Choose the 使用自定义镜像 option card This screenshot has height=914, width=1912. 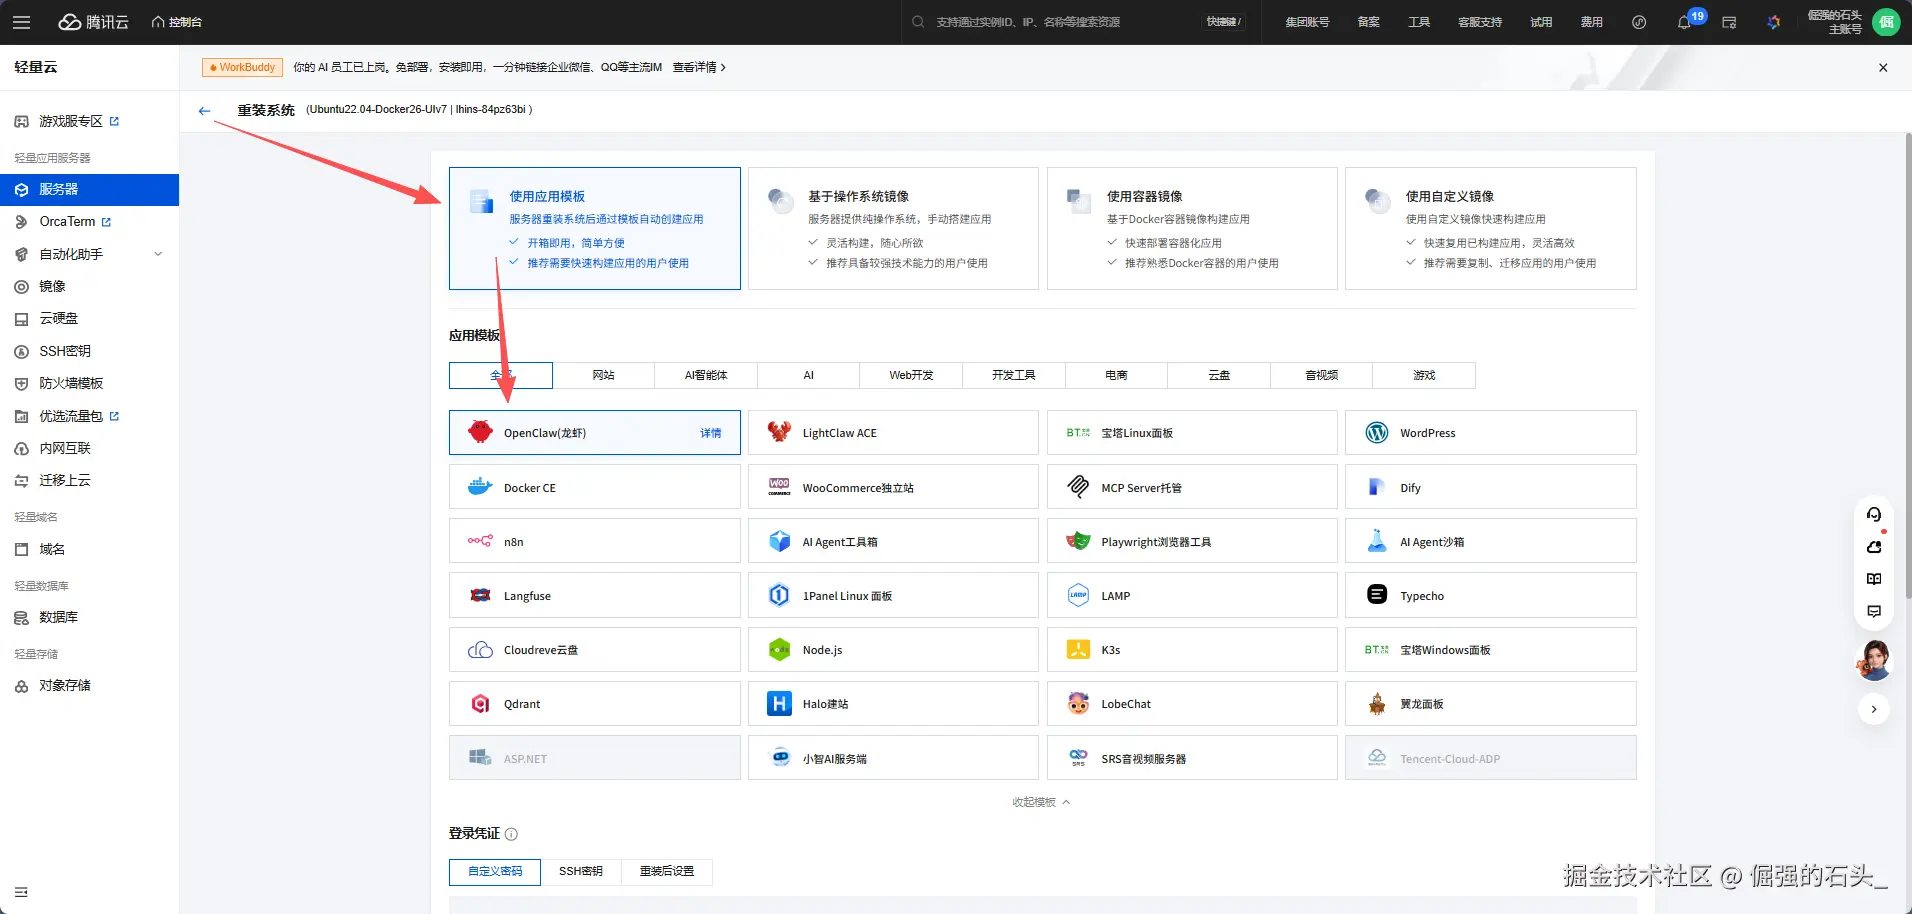[x=1490, y=229]
